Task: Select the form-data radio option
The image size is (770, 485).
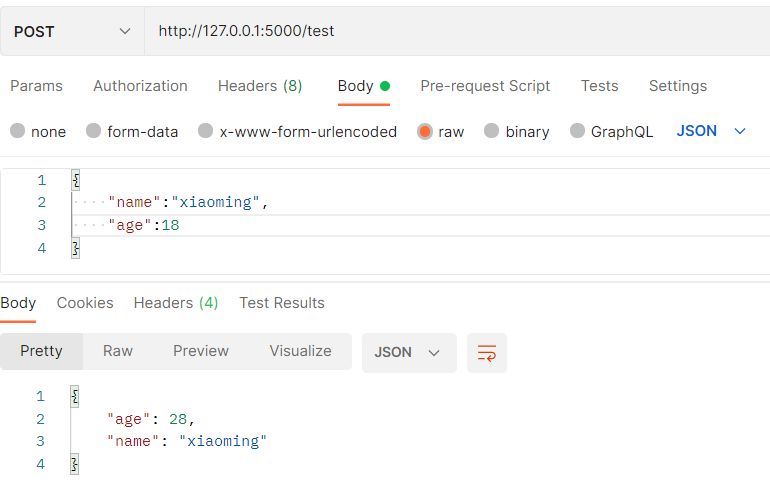Action: tap(94, 131)
